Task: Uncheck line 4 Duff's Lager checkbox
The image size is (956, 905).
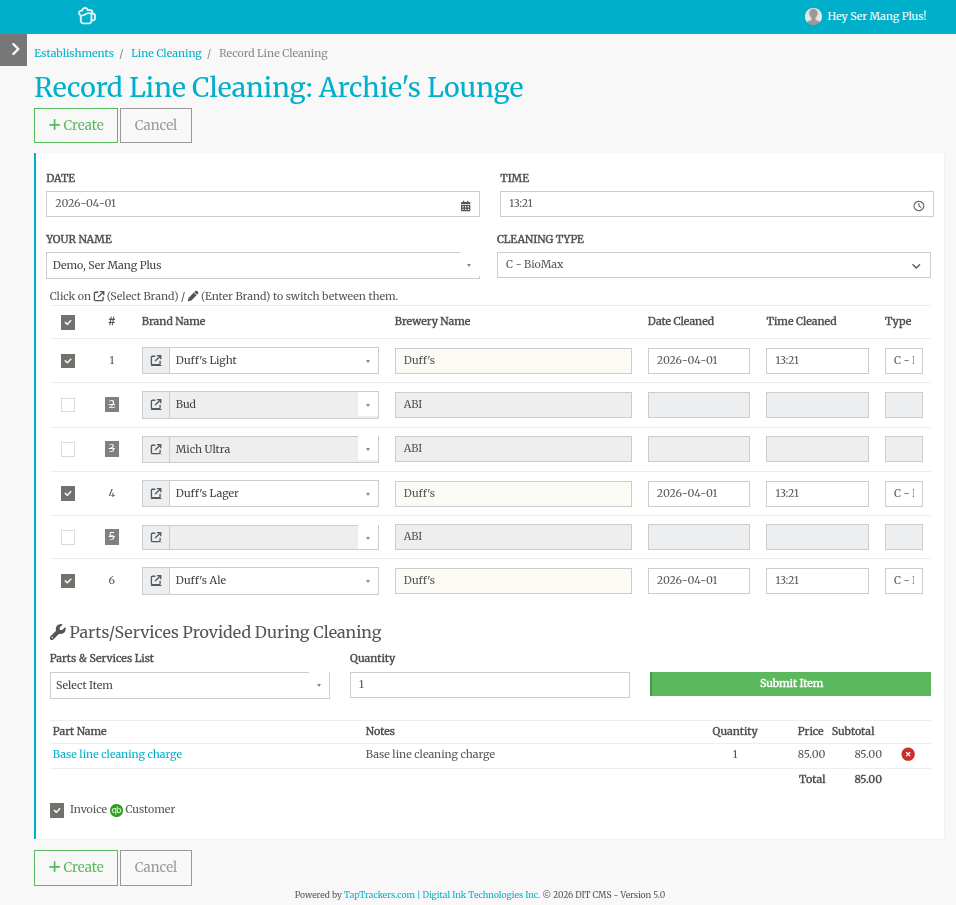Action: [x=68, y=493]
